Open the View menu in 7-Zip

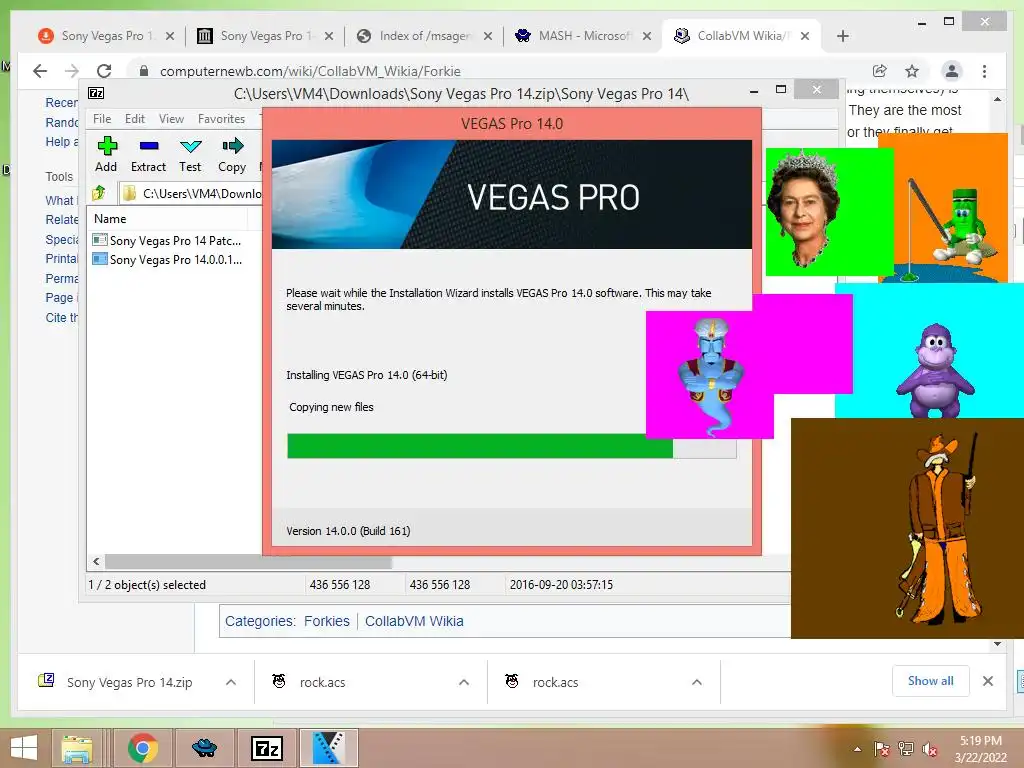pyautogui.click(x=171, y=119)
